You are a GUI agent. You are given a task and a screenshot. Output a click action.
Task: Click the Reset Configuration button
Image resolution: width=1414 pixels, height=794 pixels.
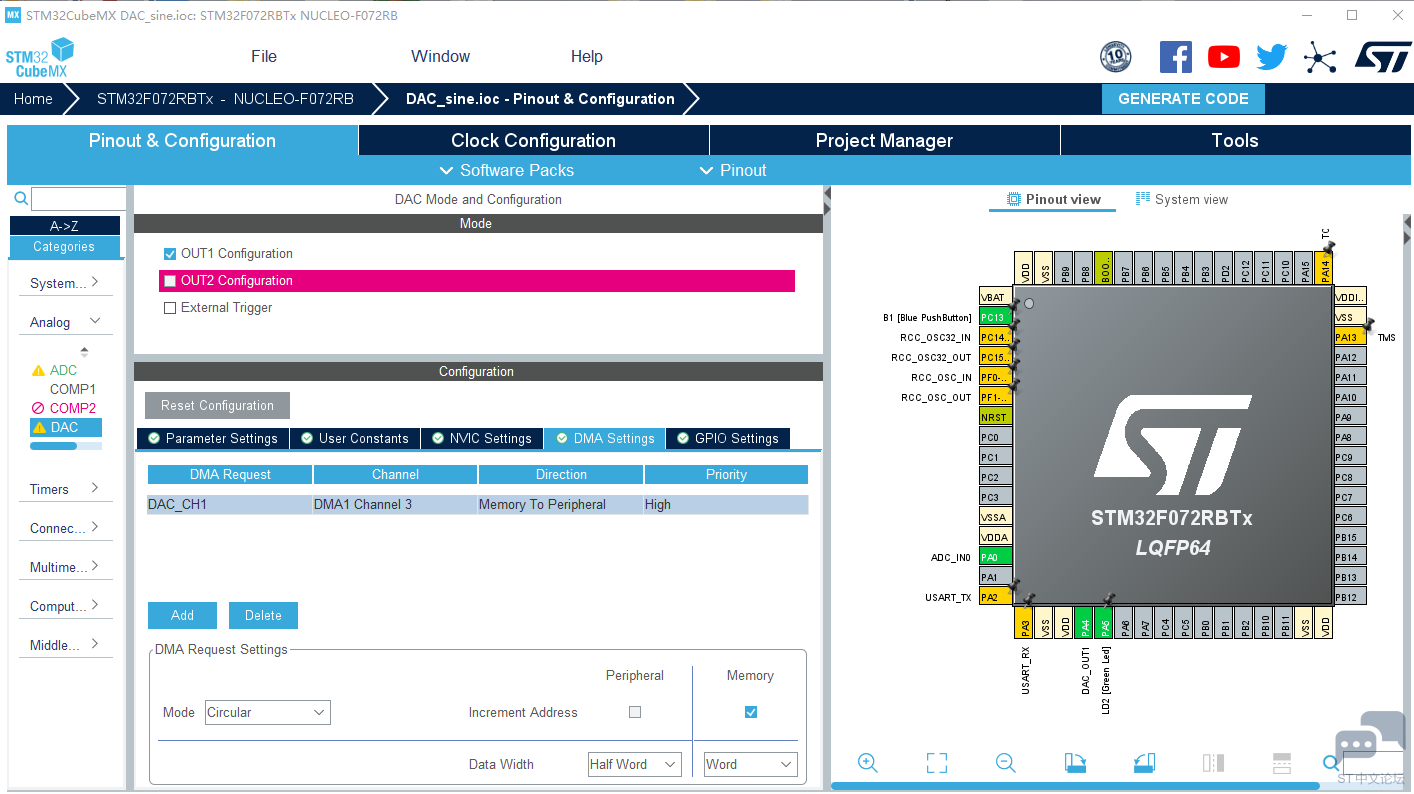coord(217,406)
